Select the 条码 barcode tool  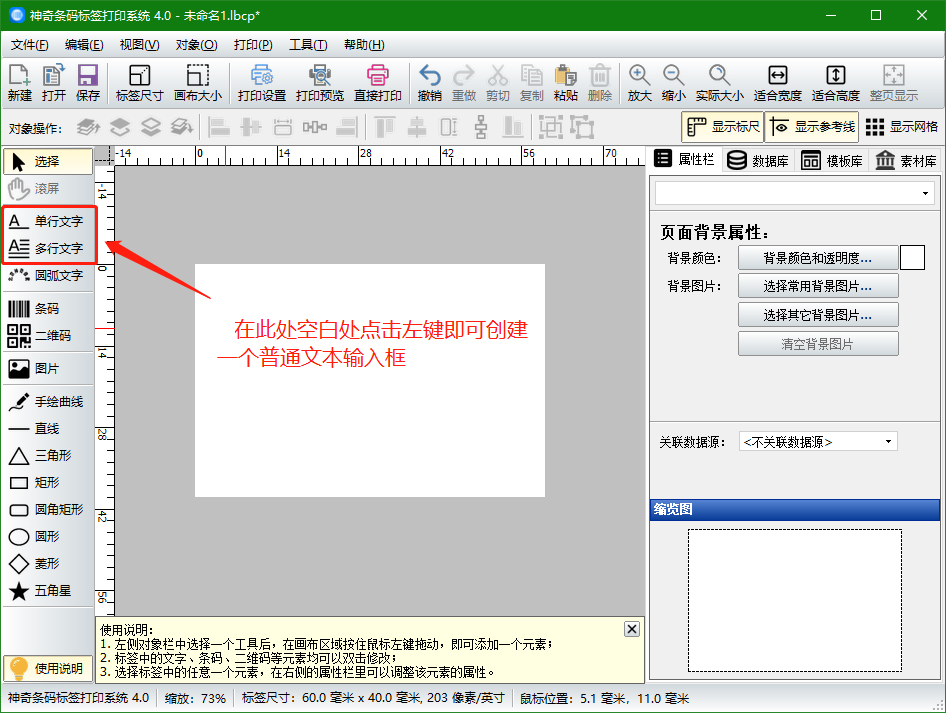[47, 309]
